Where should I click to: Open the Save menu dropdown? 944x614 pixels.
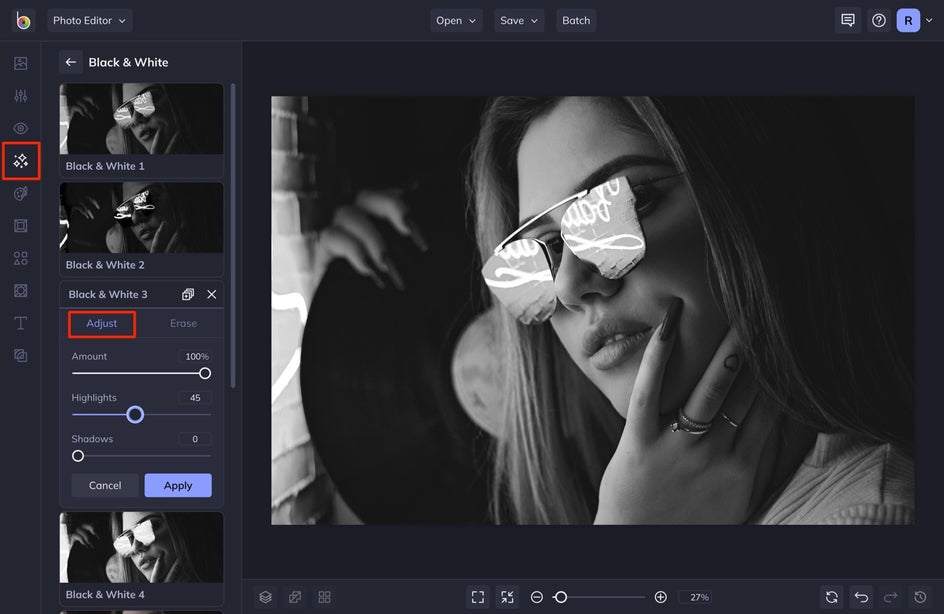(x=519, y=20)
